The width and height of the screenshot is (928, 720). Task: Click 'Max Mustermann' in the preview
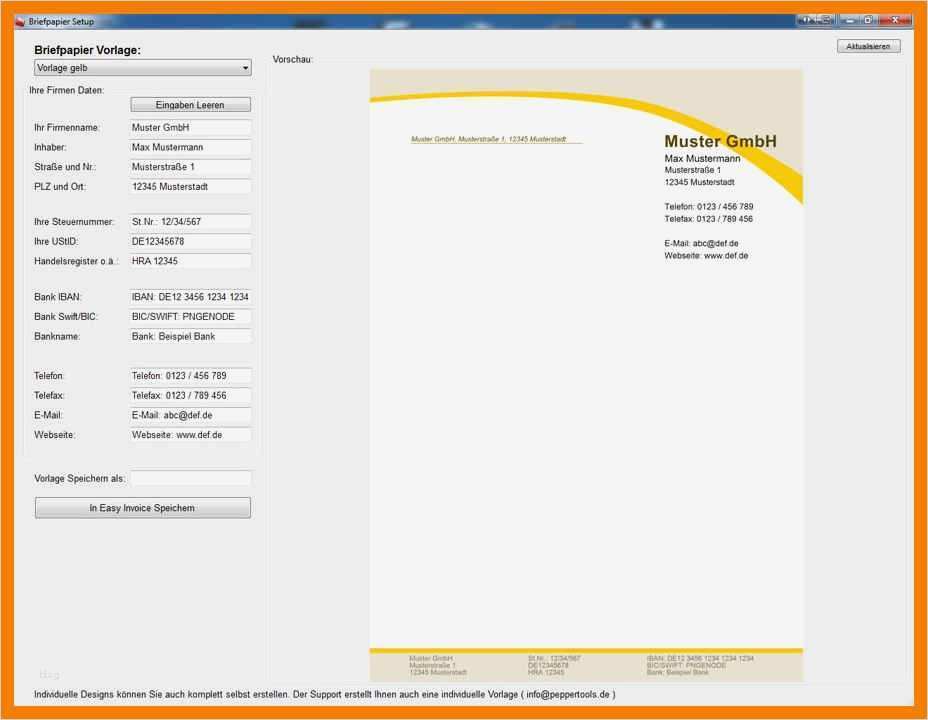(702, 159)
